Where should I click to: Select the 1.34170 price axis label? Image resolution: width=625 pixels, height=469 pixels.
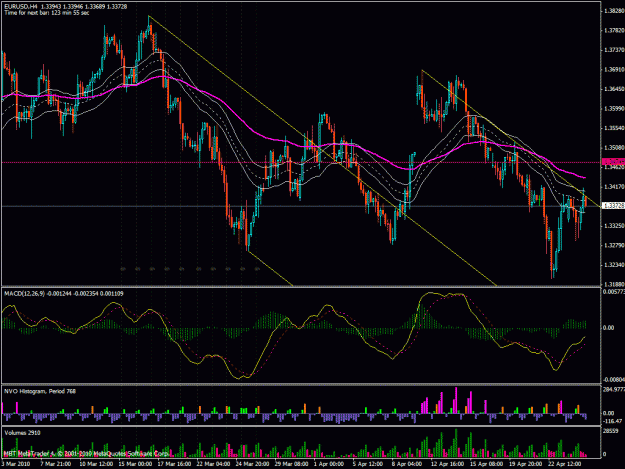tap(614, 186)
